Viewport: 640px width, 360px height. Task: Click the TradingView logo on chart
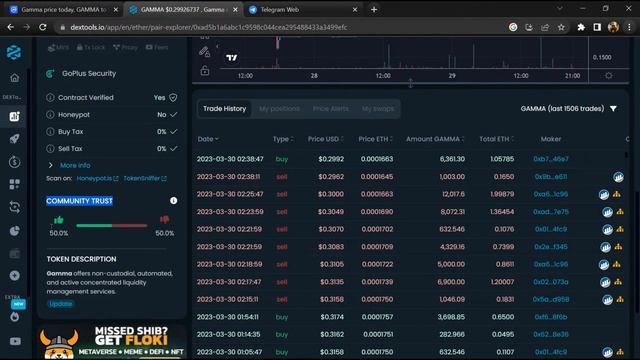click(x=232, y=58)
